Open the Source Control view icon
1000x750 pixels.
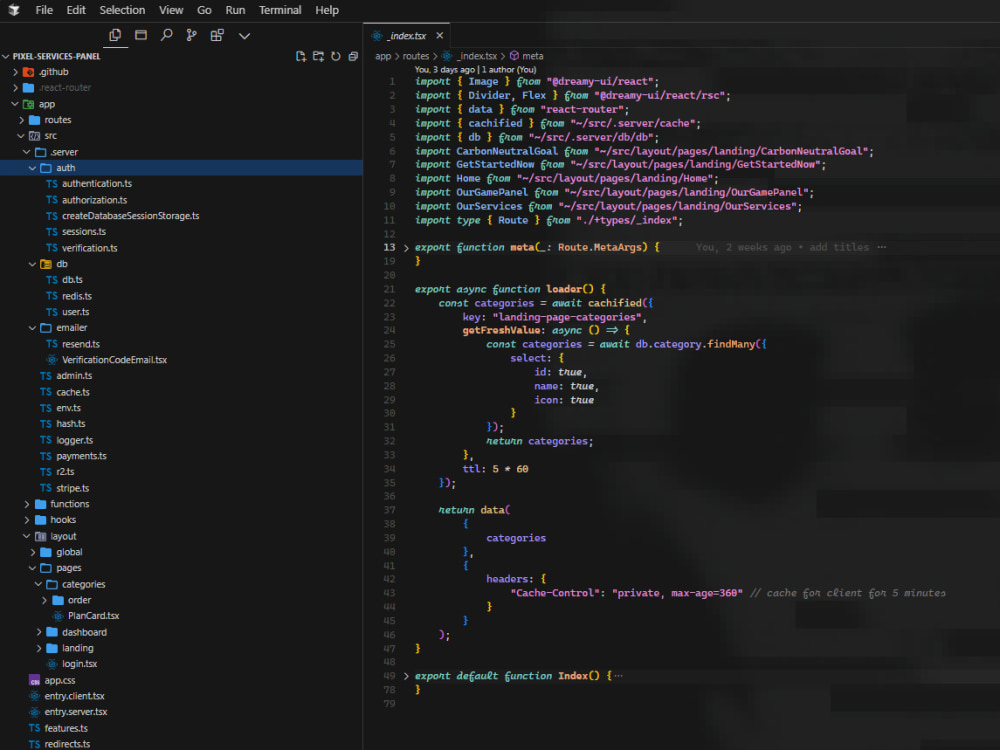[191, 35]
